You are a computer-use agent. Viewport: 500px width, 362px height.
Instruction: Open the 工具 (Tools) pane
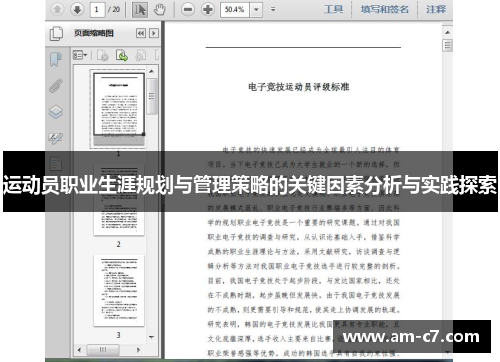(333, 9)
